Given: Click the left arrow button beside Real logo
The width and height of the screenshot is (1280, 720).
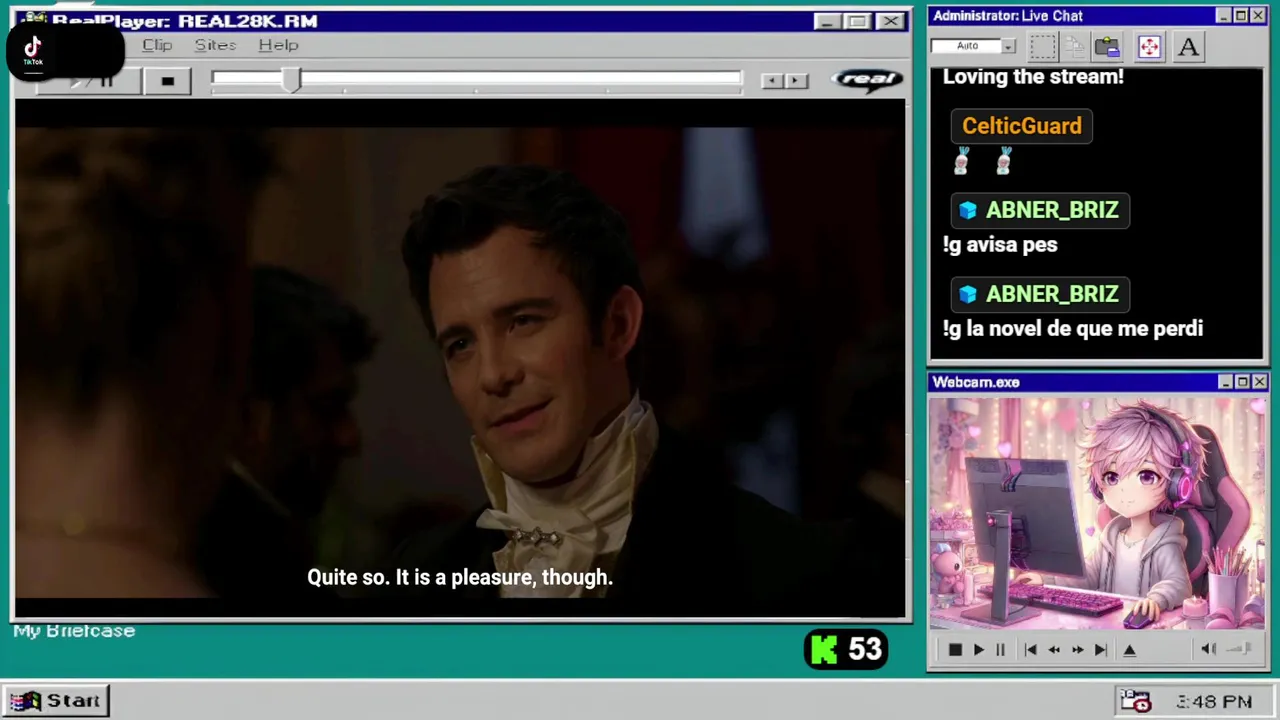Looking at the screenshot, I should pos(772,81).
